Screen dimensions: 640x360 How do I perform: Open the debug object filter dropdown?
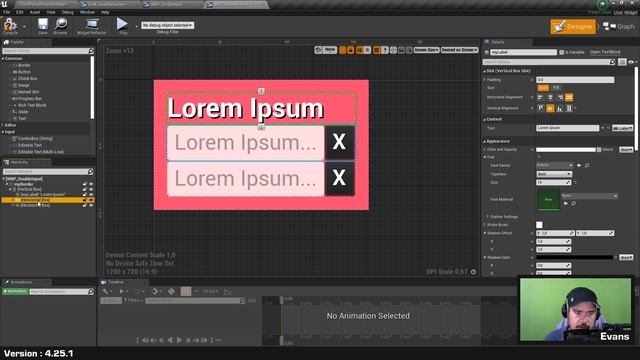click(x=167, y=25)
